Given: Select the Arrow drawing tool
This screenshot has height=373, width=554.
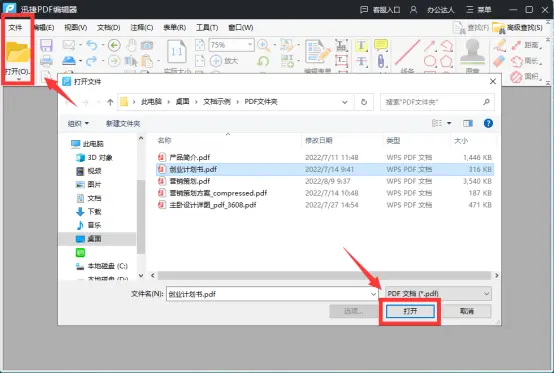Looking at the screenshot, I should point(430,46).
